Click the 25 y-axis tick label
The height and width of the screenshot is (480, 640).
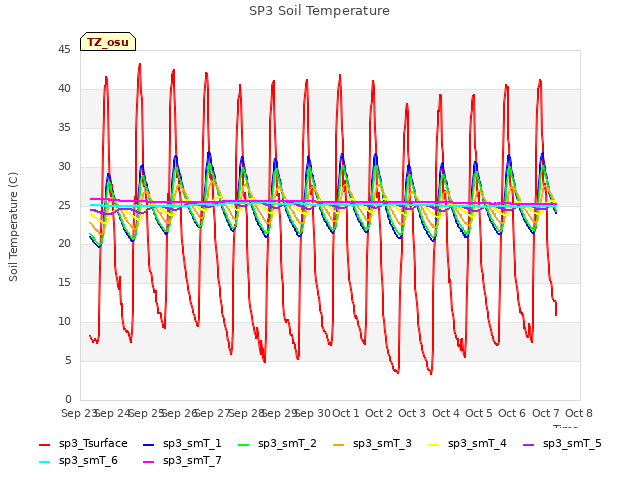tap(64, 205)
